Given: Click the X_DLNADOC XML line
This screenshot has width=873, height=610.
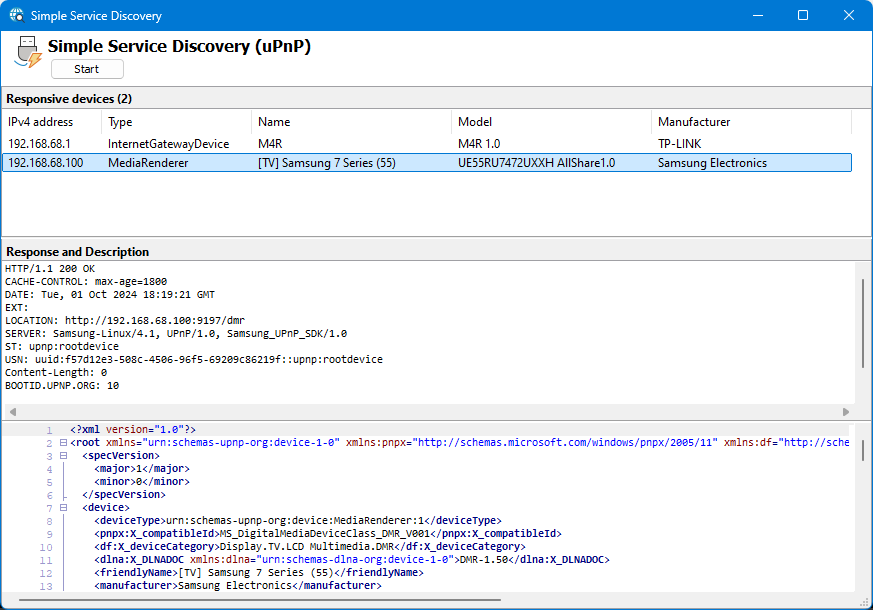Looking at the screenshot, I should [352, 559].
